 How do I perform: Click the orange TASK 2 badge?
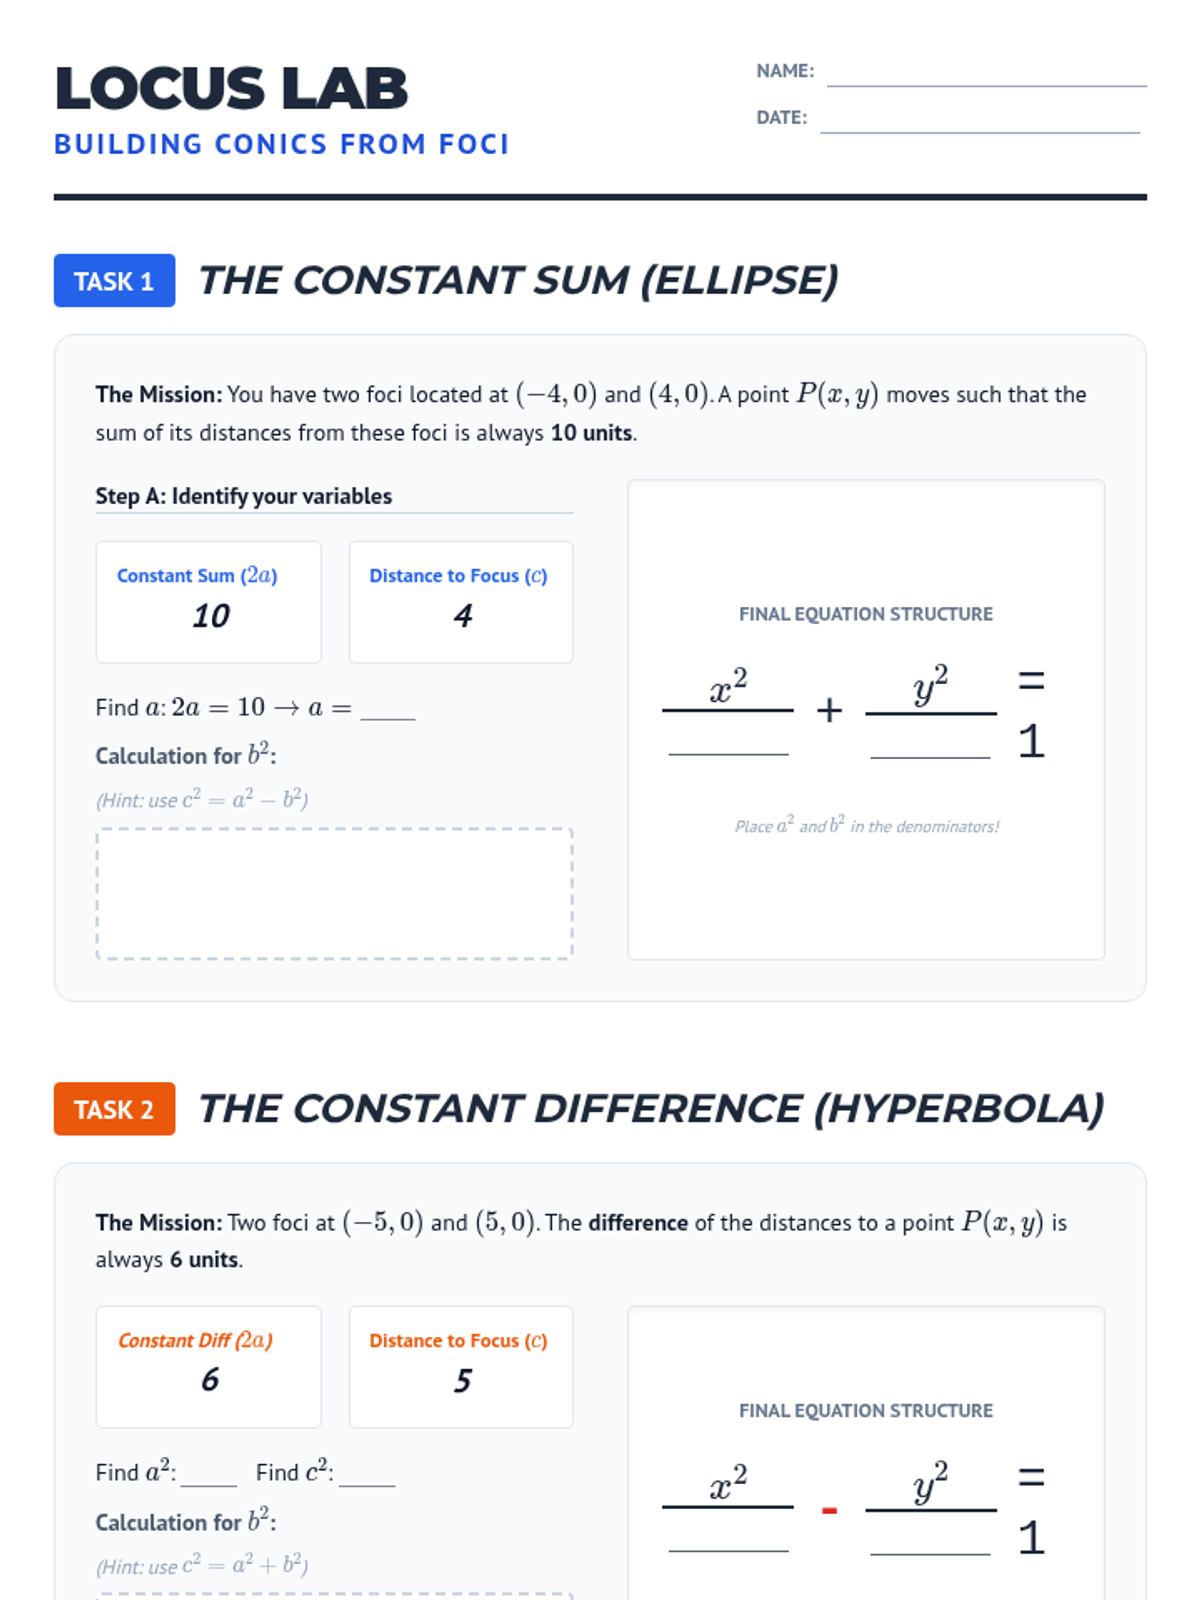114,1109
